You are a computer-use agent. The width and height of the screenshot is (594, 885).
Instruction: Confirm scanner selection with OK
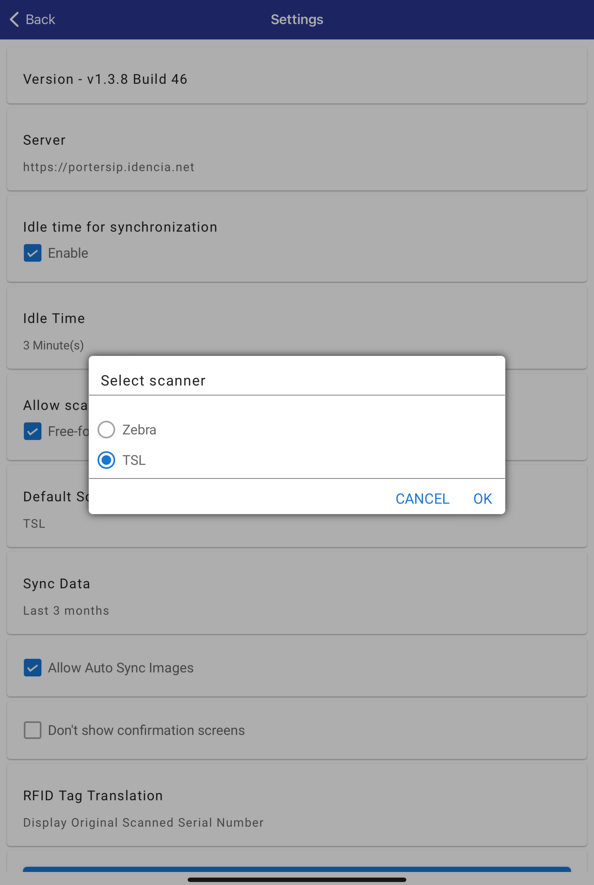482,498
